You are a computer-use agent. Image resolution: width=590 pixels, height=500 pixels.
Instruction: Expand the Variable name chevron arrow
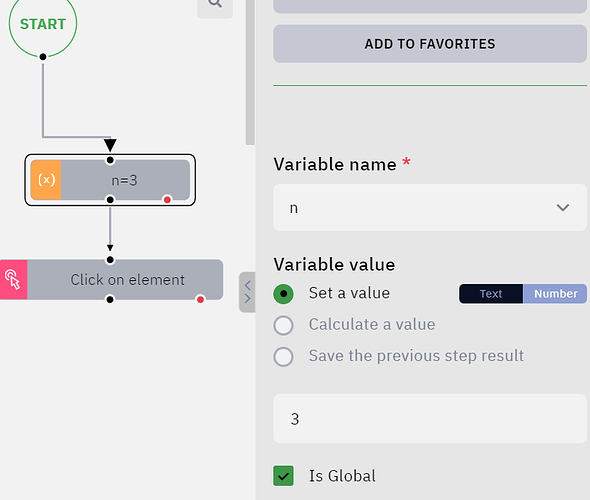[x=563, y=207]
